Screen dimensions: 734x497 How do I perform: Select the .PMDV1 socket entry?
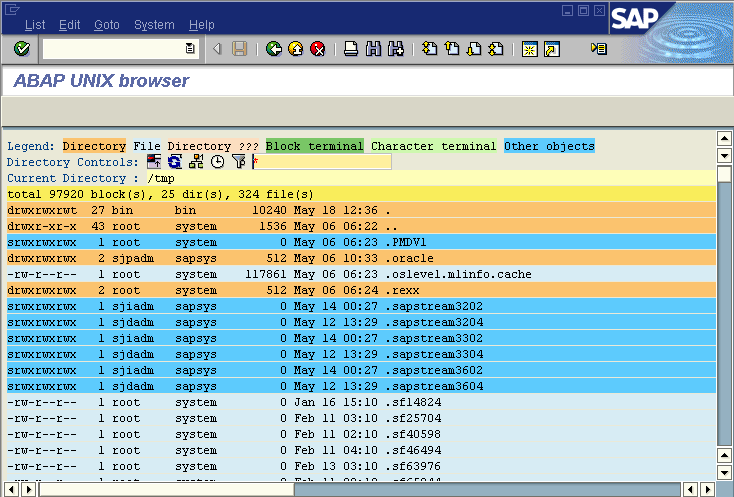tap(361, 242)
